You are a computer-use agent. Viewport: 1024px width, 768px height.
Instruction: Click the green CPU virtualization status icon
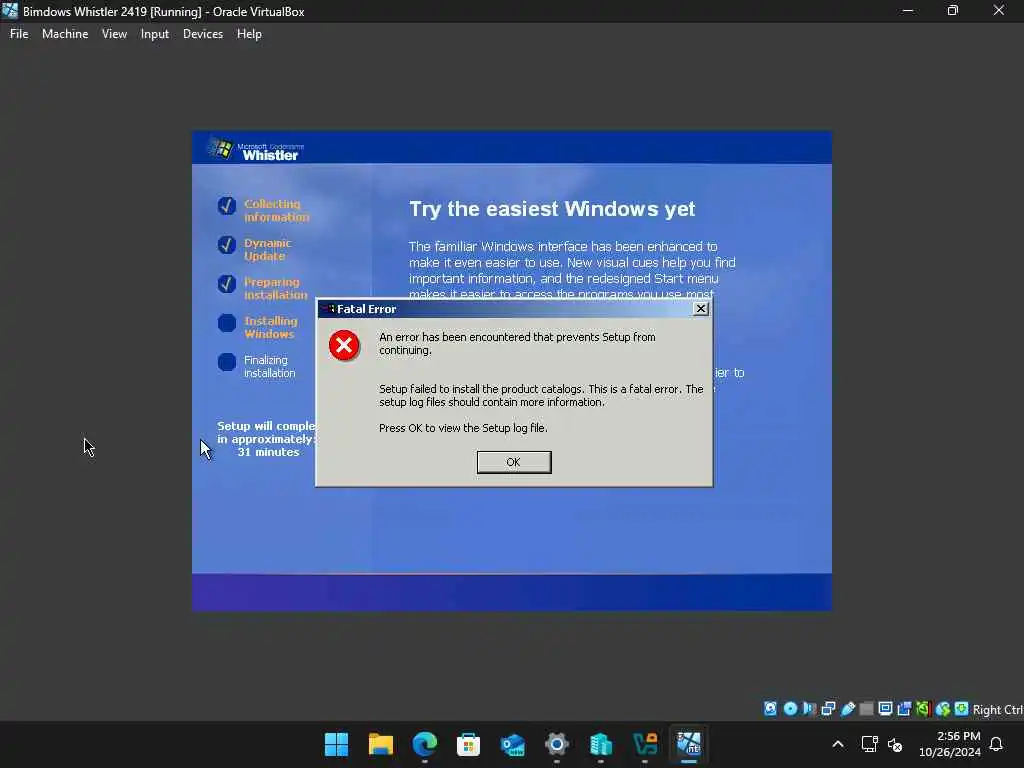(x=923, y=709)
